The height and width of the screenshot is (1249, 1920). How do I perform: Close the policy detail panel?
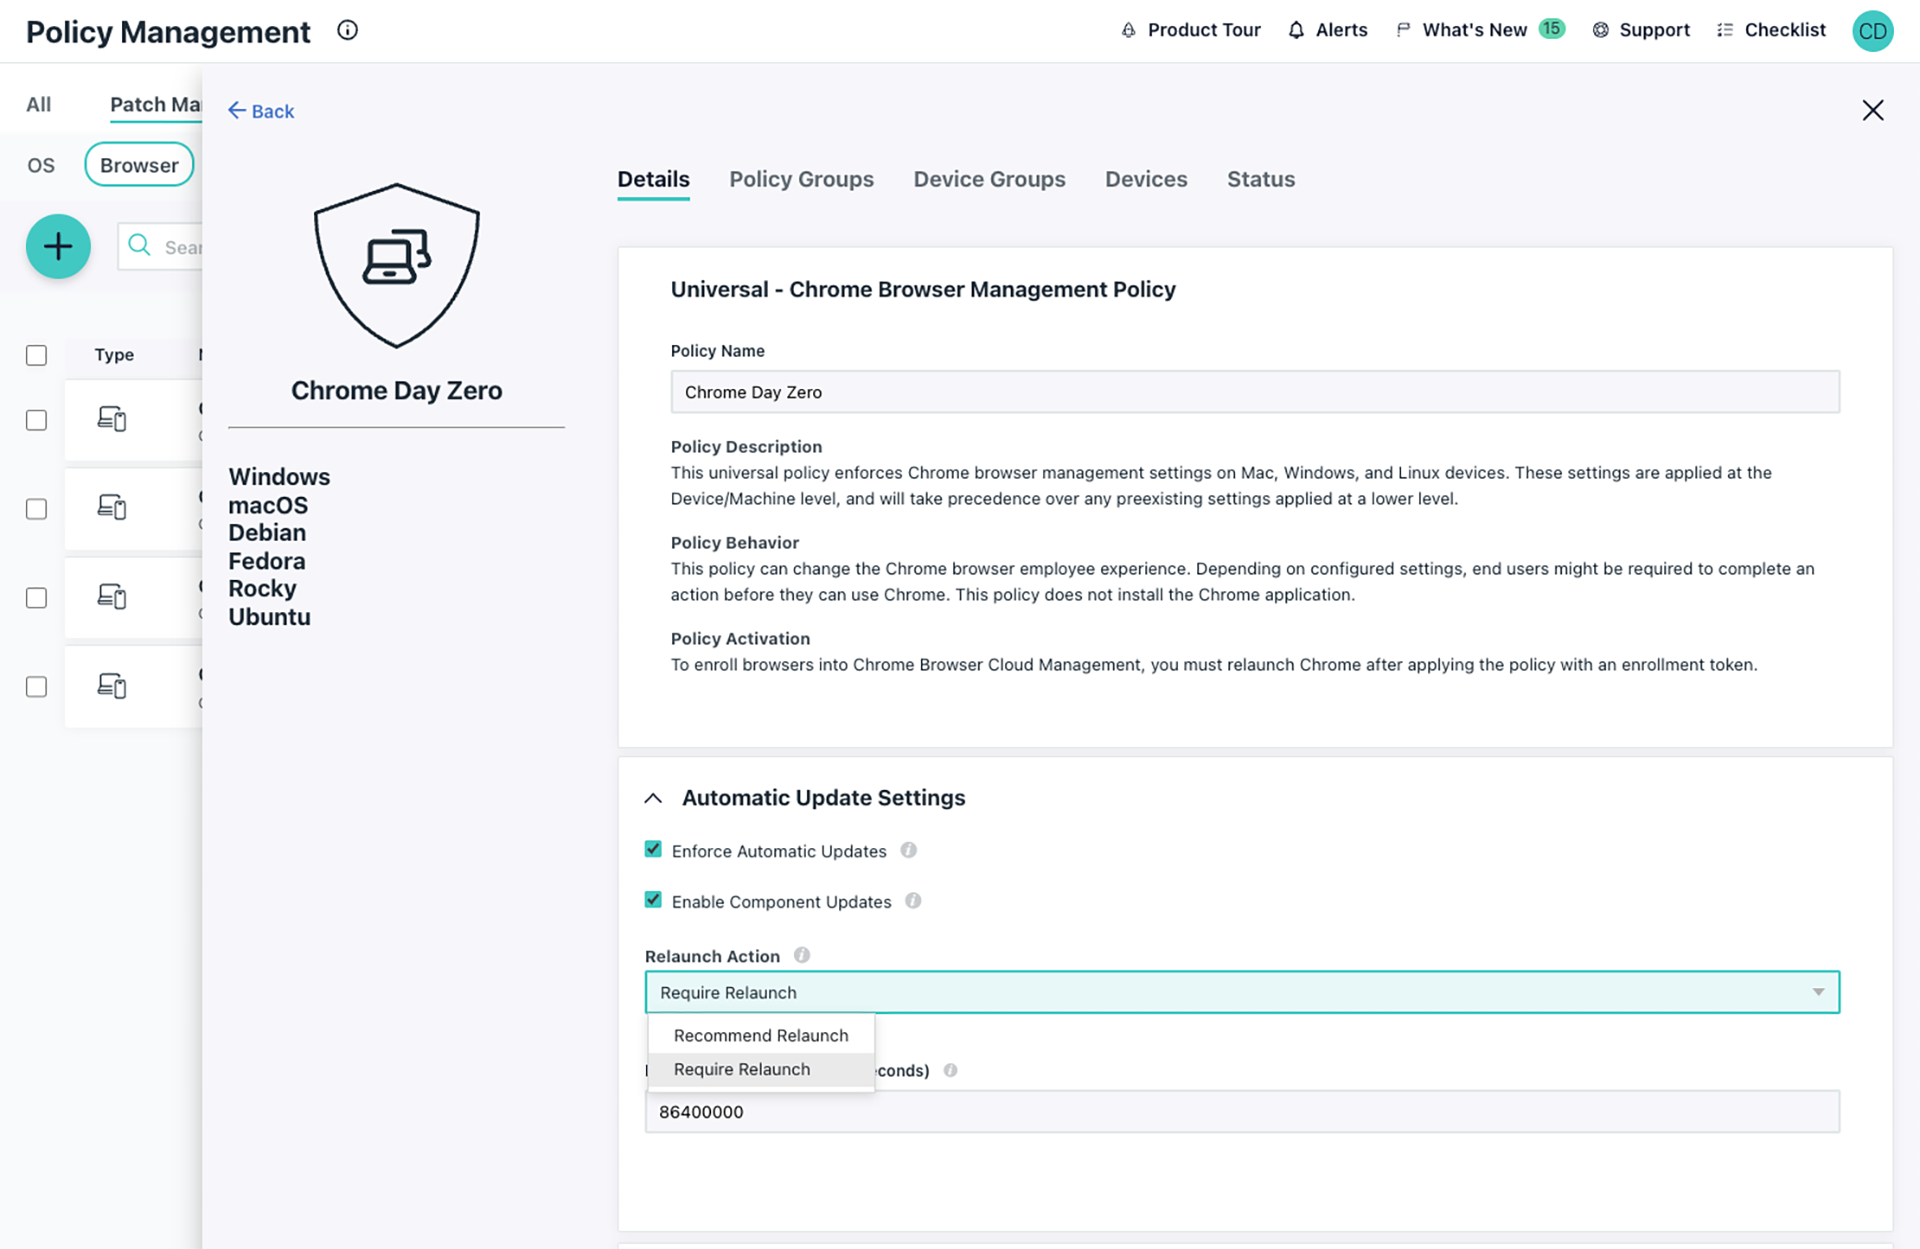1874,110
